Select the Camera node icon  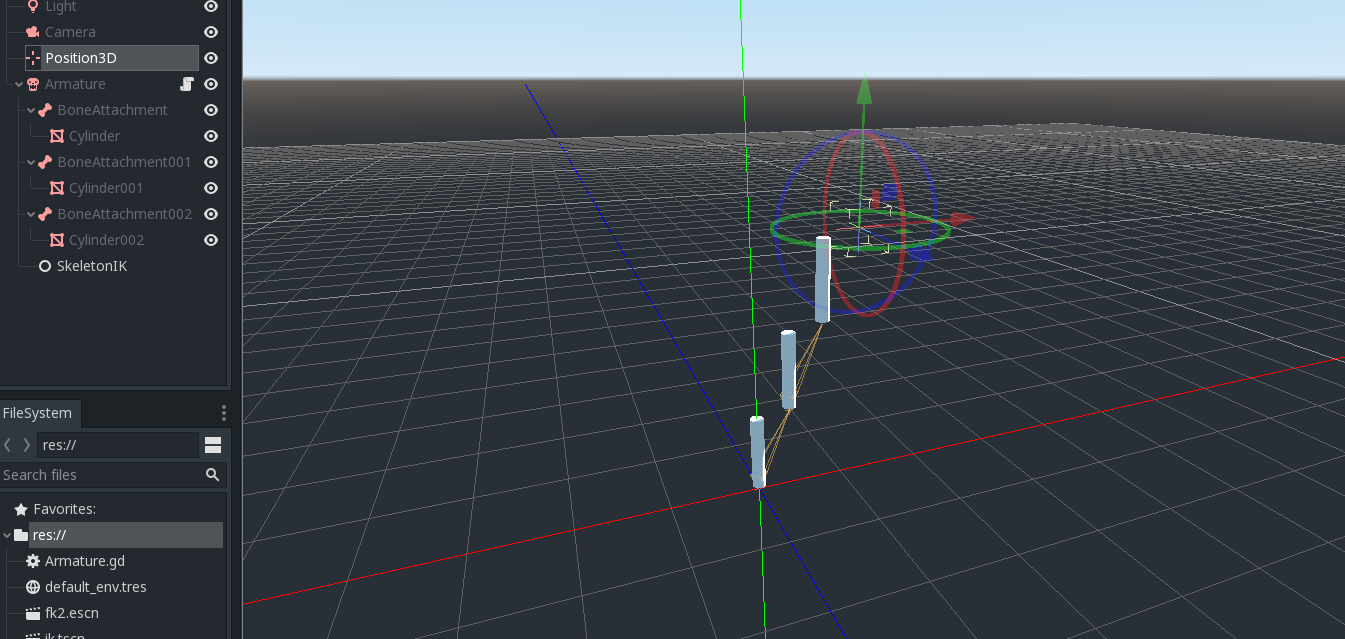(34, 31)
